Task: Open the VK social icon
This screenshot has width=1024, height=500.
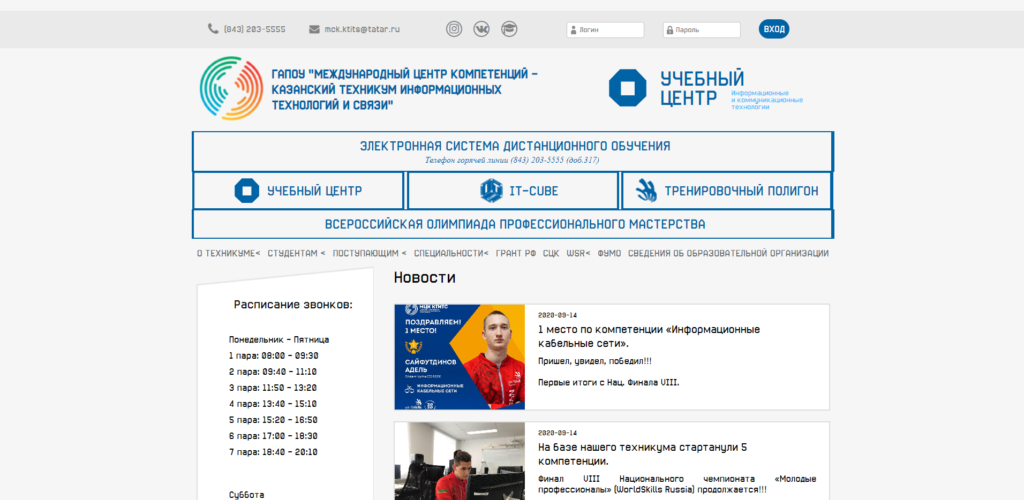Action: point(481,29)
